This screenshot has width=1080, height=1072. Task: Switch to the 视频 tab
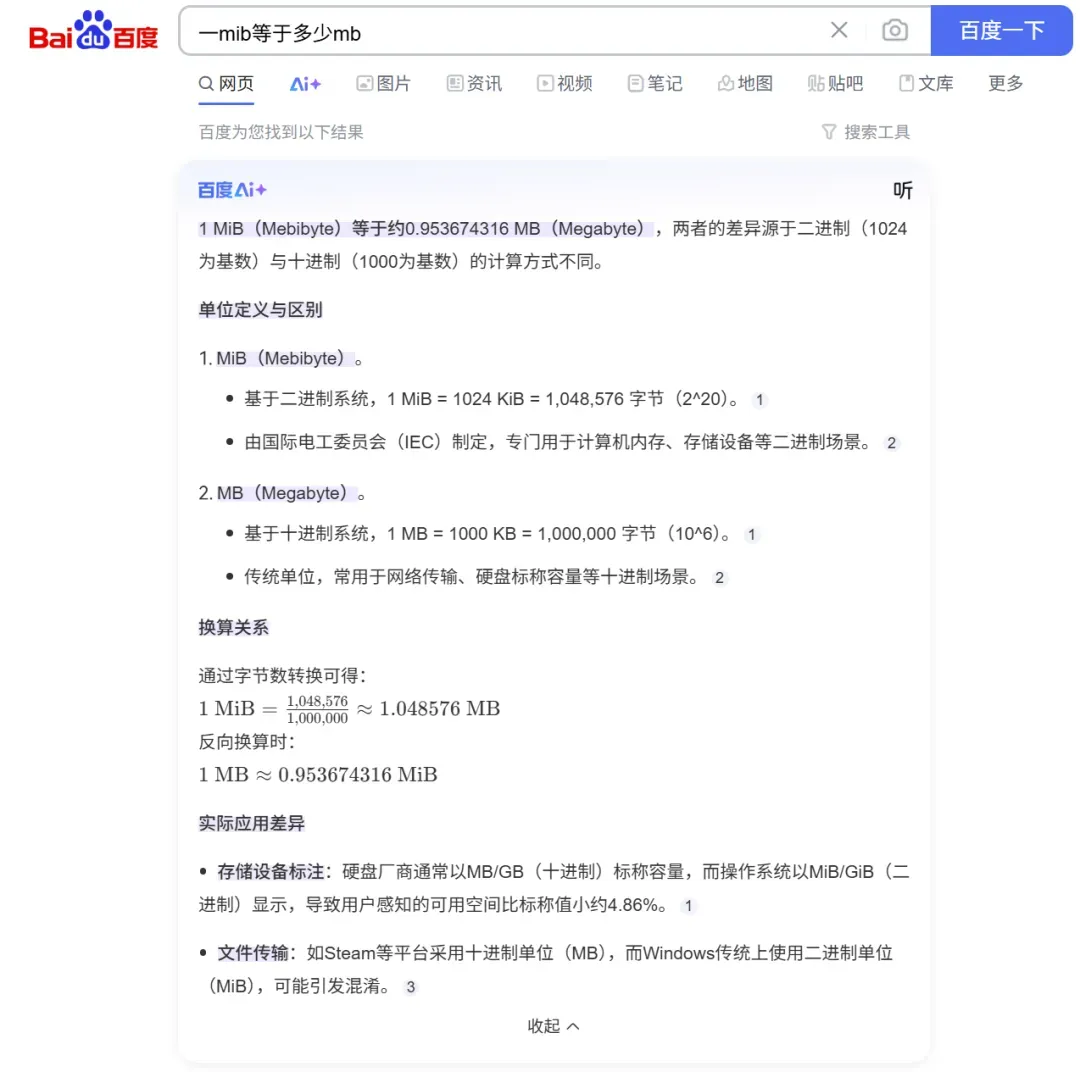565,84
